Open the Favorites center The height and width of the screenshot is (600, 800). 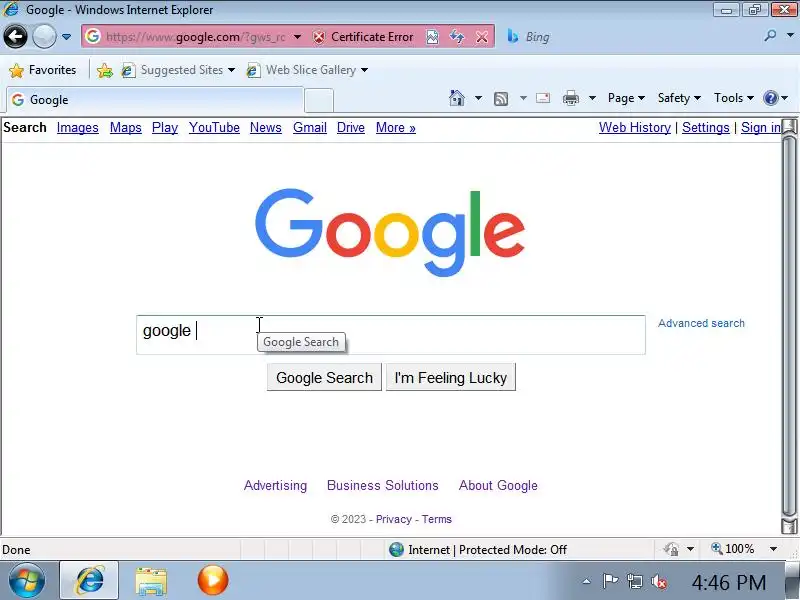pos(43,70)
